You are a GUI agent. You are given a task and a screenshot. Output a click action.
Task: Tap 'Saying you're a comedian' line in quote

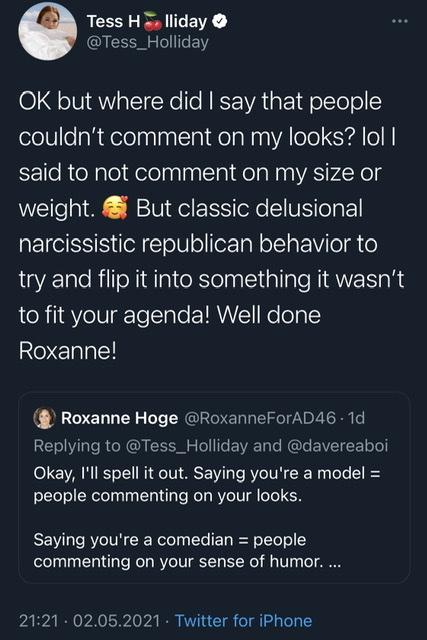click(x=133, y=540)
